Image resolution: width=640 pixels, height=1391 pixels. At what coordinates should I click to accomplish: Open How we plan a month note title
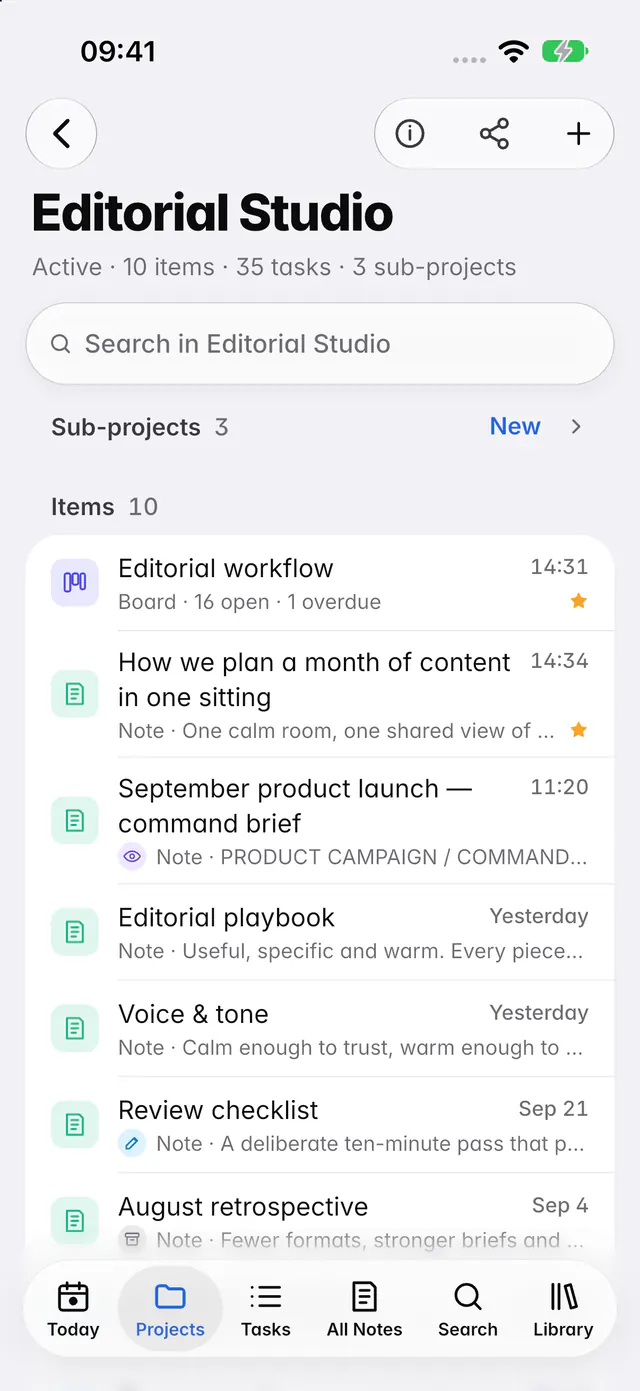pyautogui.click(x=314, y=680)
